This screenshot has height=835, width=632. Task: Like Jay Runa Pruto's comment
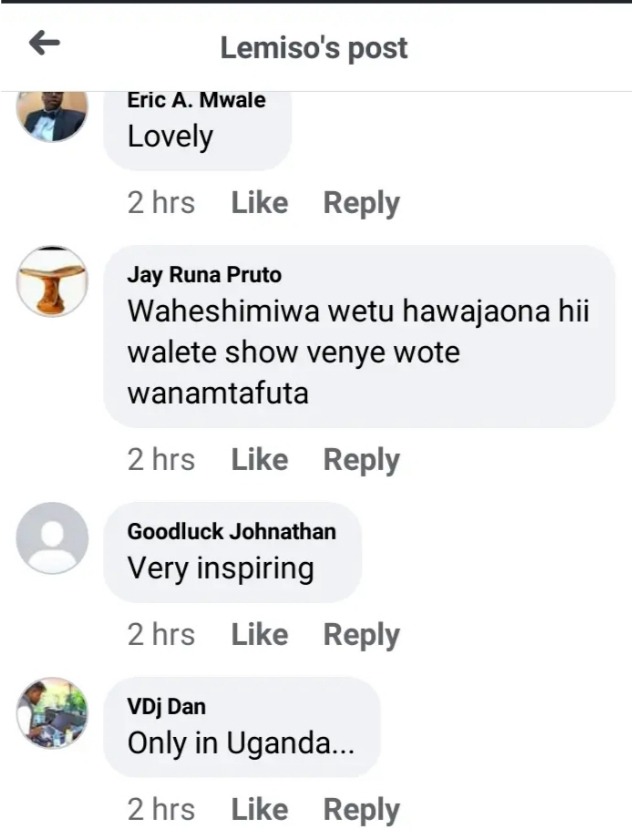pyautogui.click(x=259, y=460)
